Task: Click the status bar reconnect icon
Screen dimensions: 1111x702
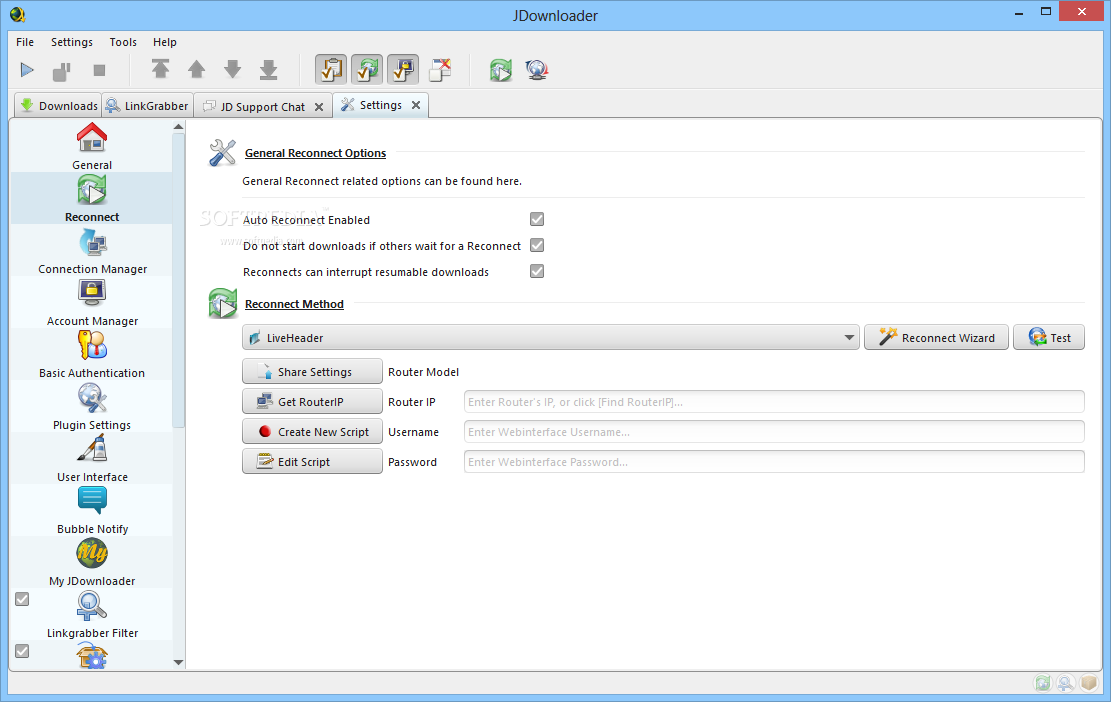Action: (1042, 683)
